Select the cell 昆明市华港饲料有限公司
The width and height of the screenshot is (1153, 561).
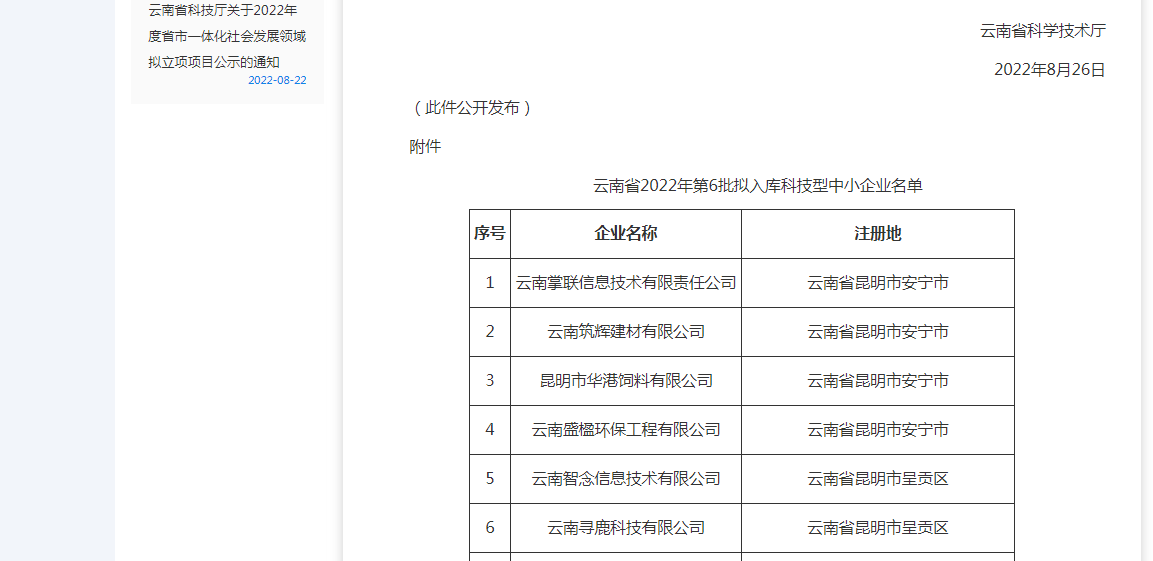click(x=626, y=381)
